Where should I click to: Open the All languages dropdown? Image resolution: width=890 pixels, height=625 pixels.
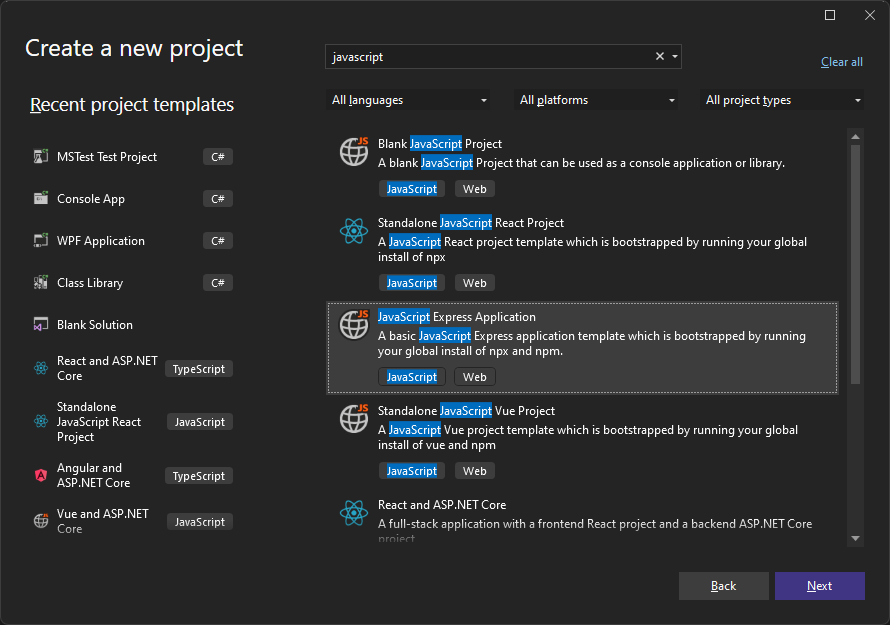408,99
